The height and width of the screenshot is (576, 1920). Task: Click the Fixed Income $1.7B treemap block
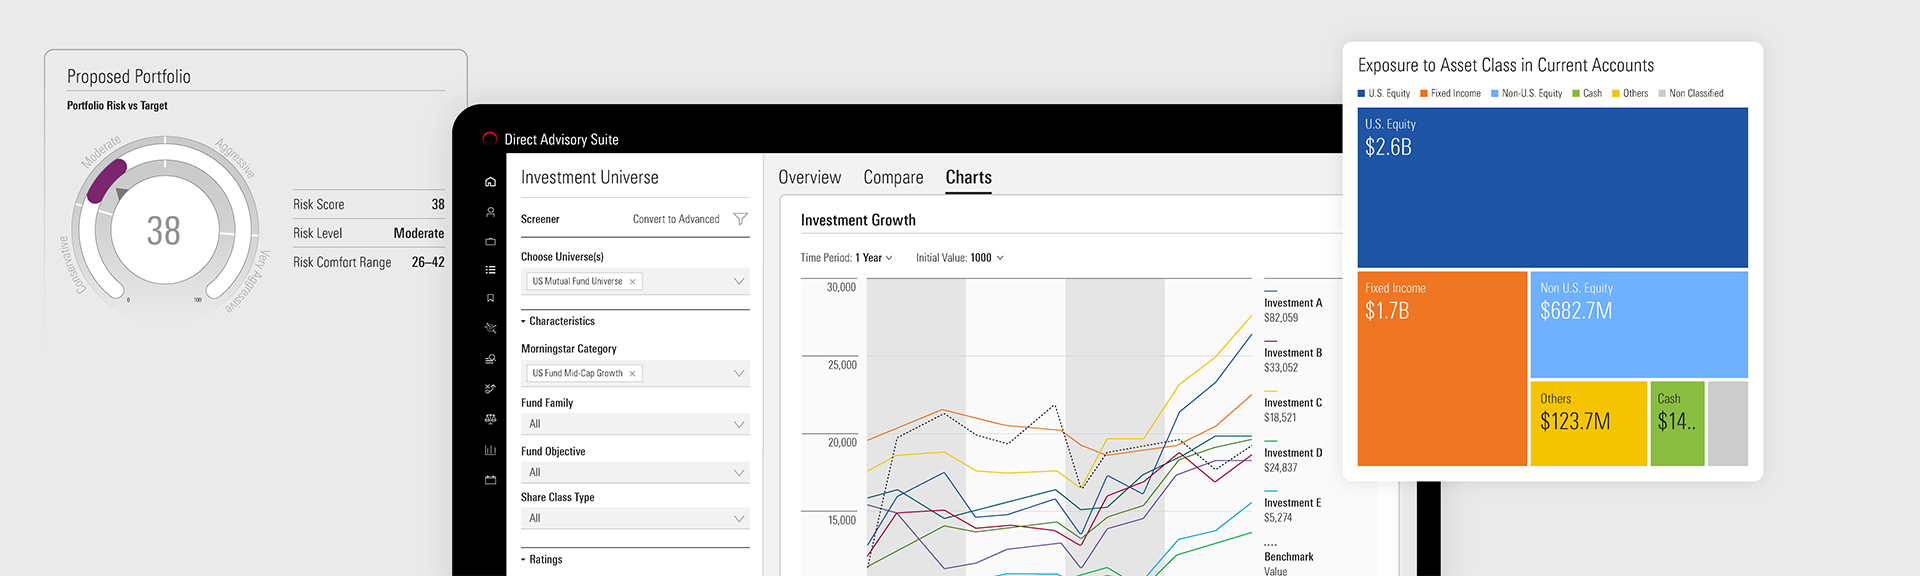click(x=1442, y=369)
